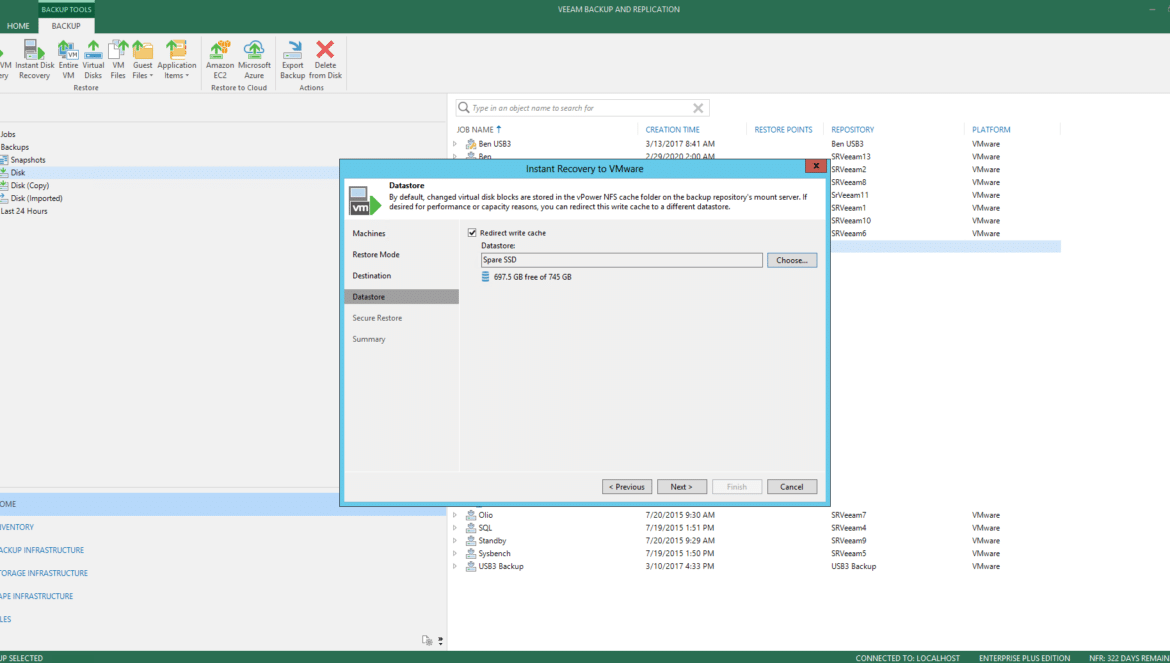This screenshot has height=663, width=1170.
Task: Expand the Standby backup job
Action: [x=455, y=541]
